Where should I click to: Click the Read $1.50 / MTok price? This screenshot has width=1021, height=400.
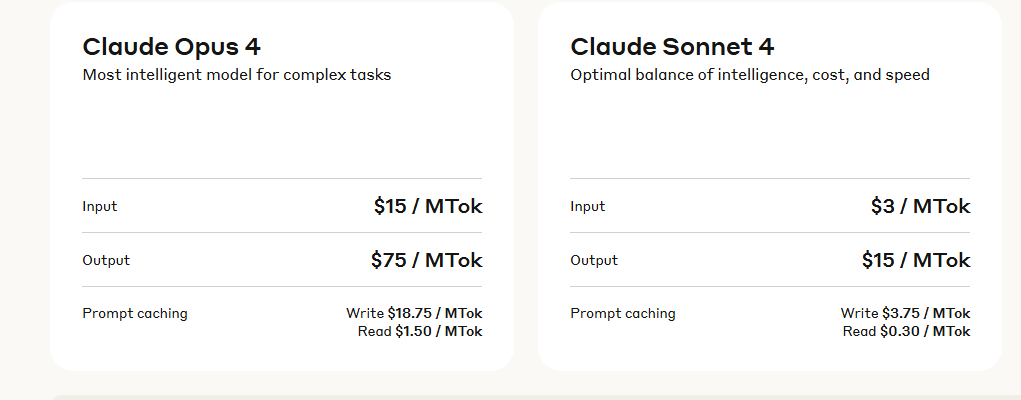[420, 331]
